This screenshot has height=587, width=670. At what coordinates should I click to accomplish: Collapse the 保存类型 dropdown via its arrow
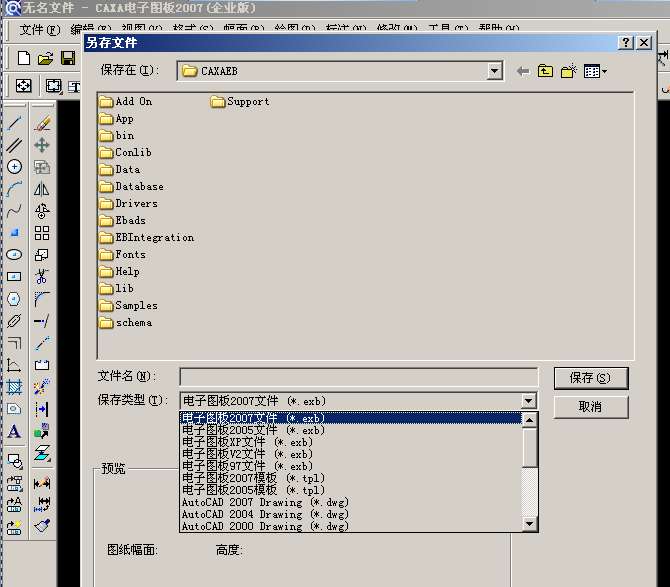point(529,401)
